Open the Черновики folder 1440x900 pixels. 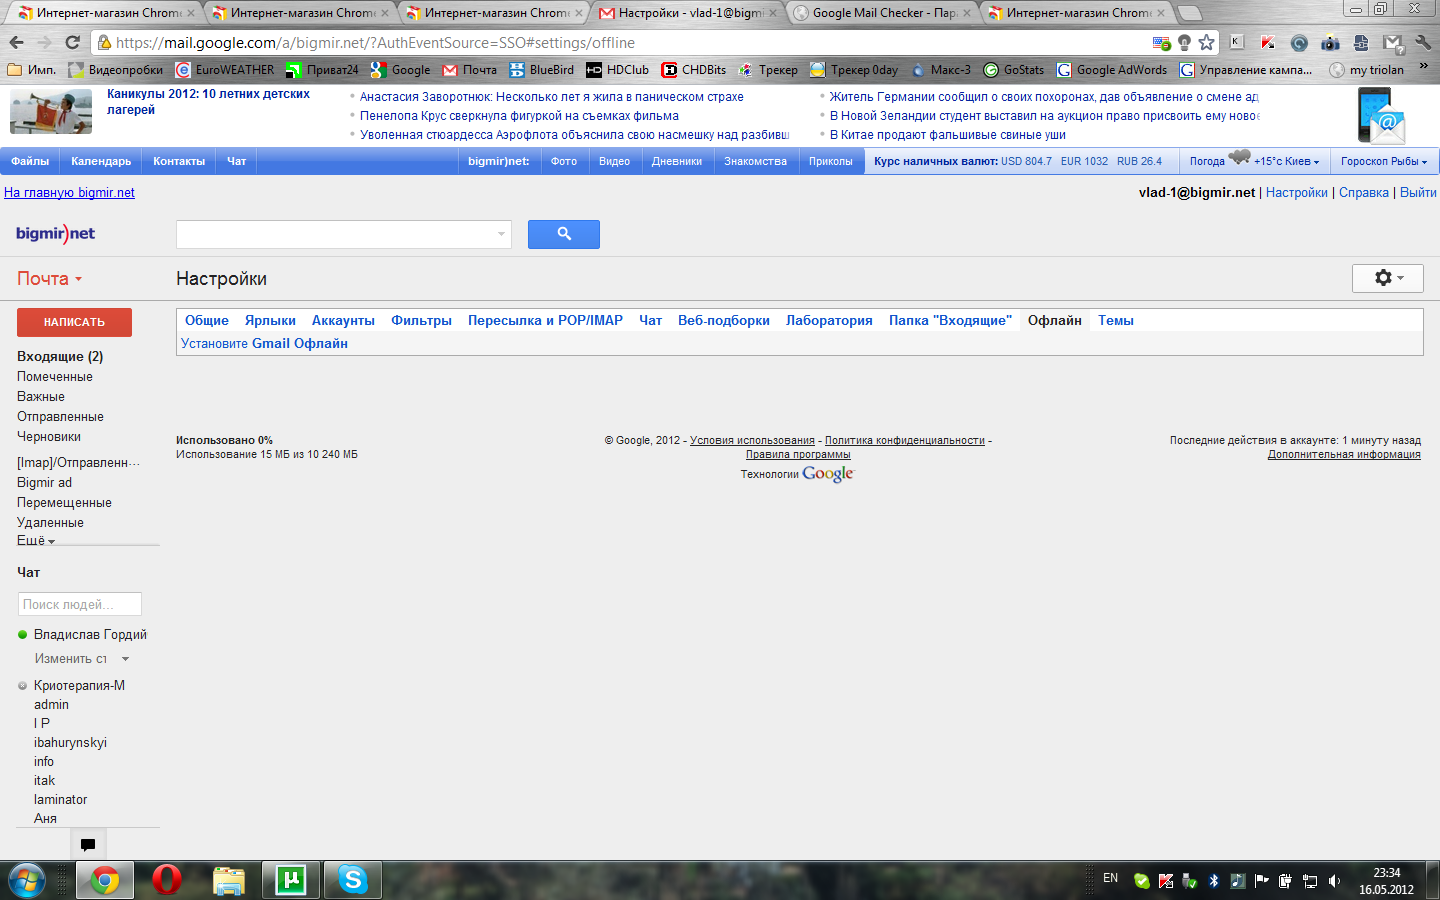click(49, 436)
